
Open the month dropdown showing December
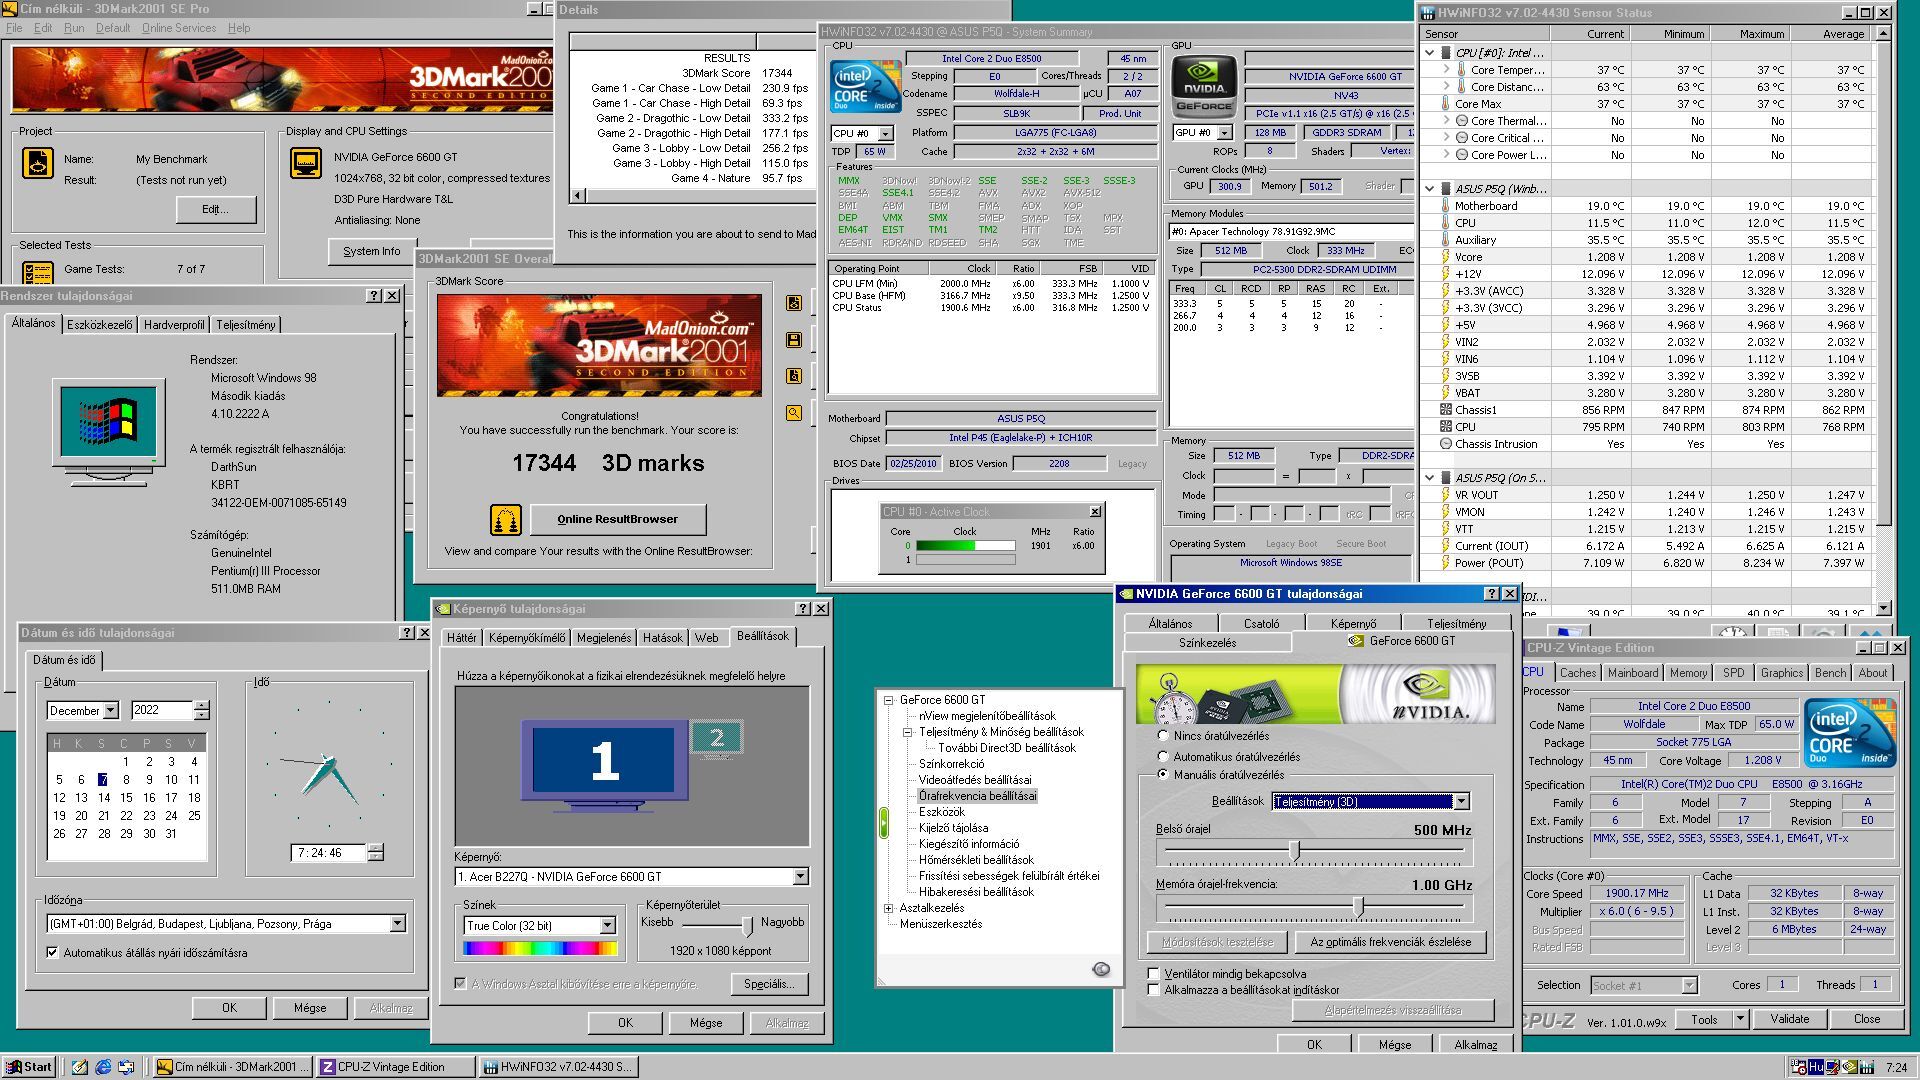point(110,710)
